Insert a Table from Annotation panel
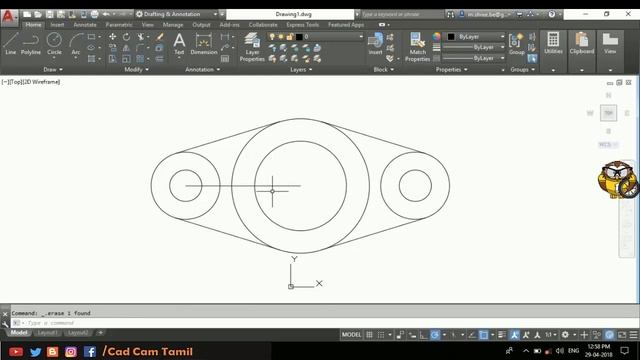 [x=225, y=59]
